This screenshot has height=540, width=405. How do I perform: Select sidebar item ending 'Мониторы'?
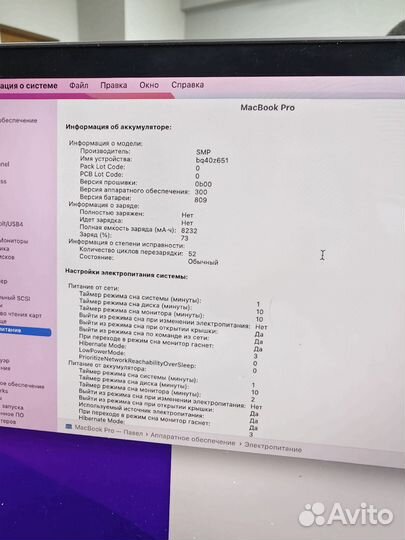tap(14, 241)
